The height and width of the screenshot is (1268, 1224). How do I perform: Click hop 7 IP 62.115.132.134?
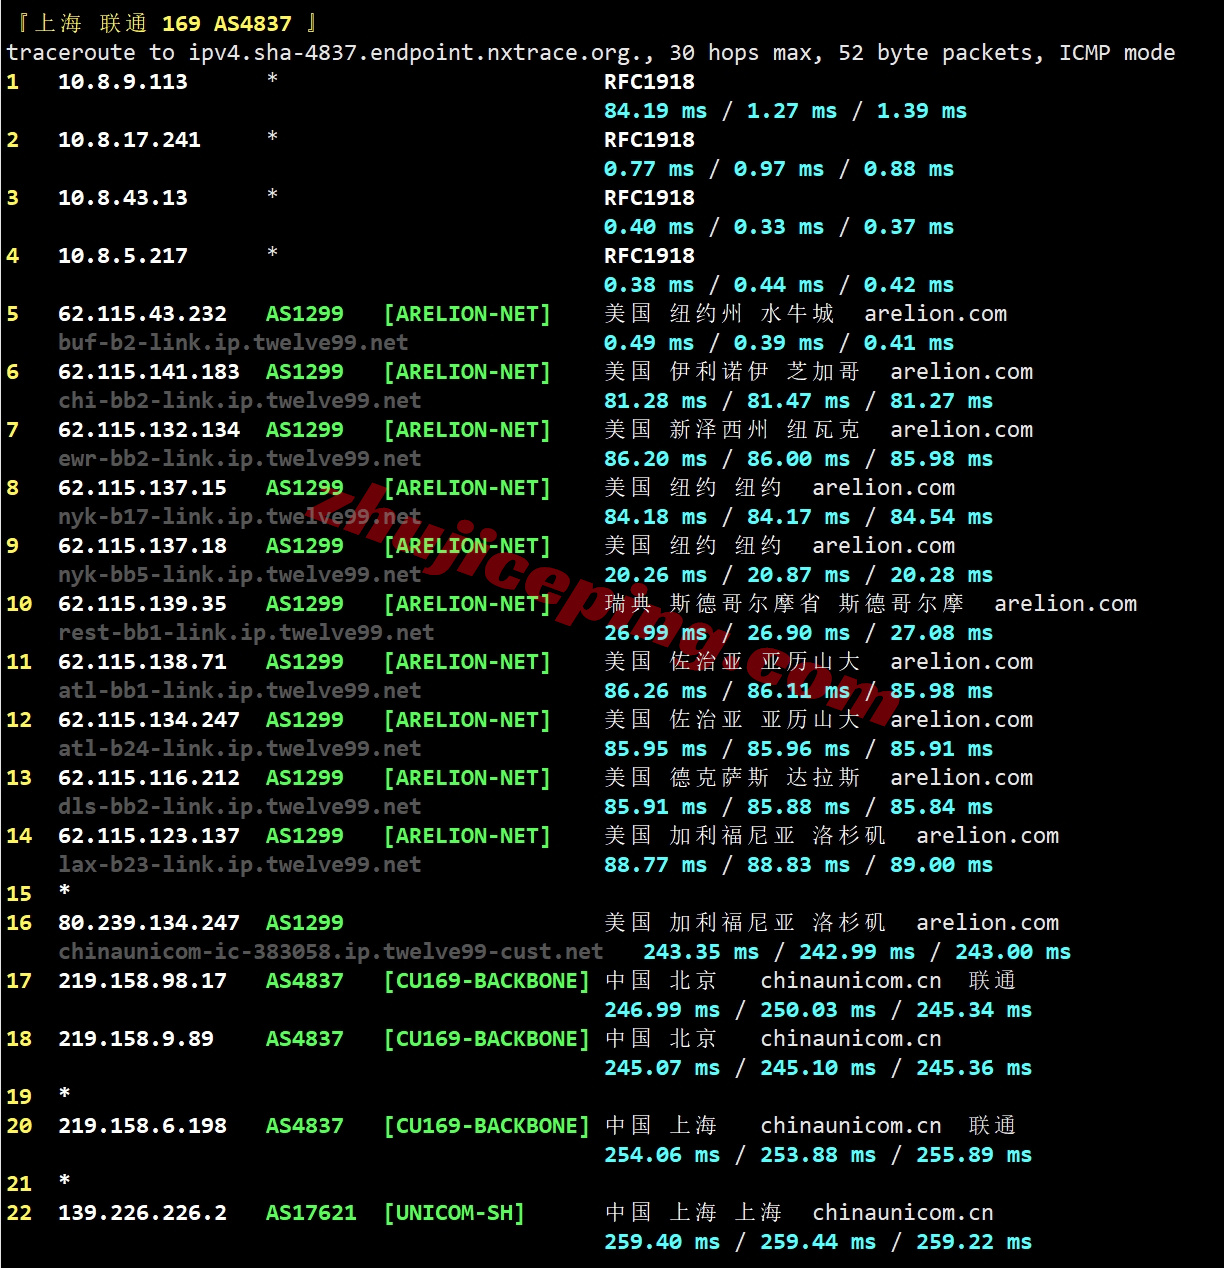(149, 430)
